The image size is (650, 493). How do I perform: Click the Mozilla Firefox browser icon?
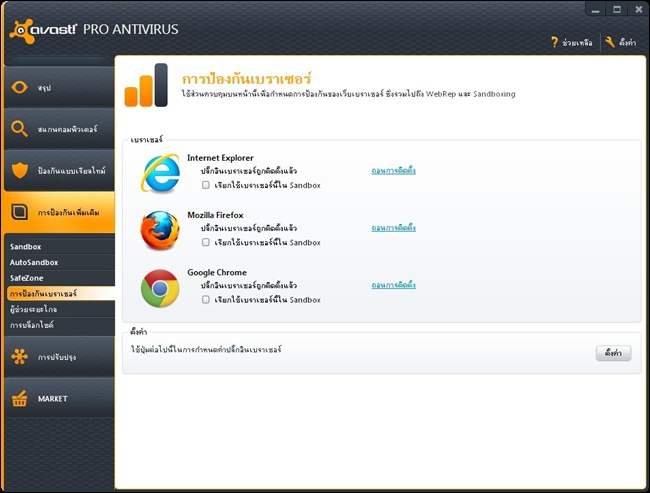pos(160,231)
